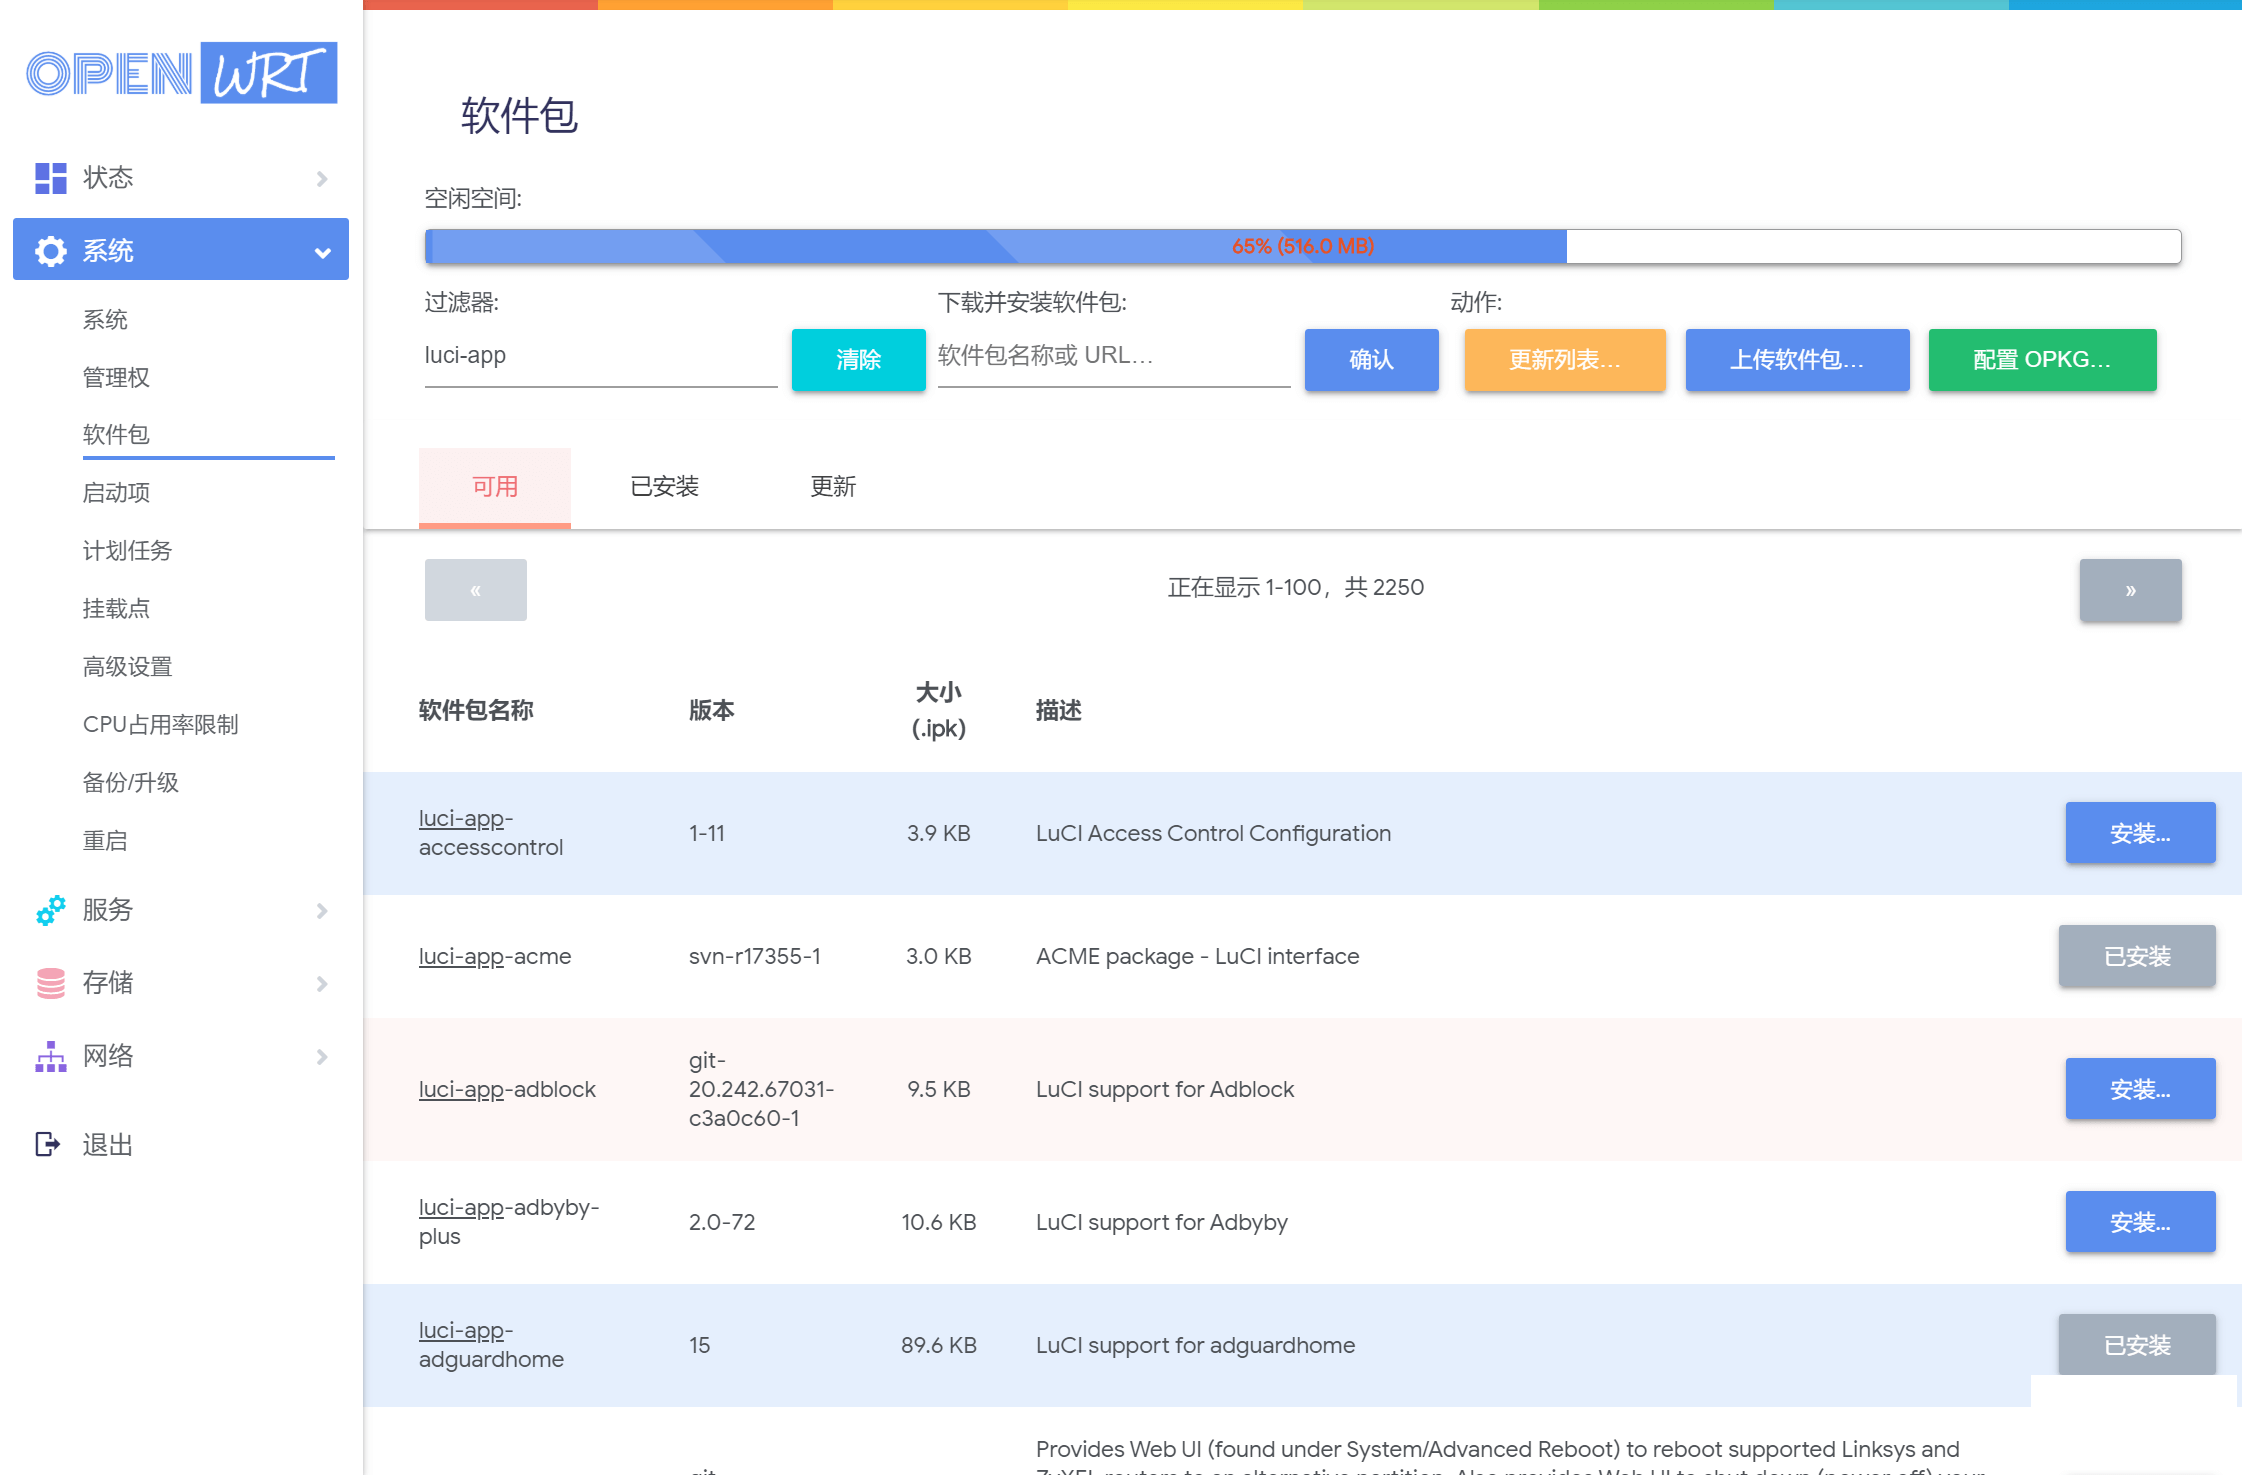Switch to the 可用 tab

pyautogui.click(x=495, y=487)
